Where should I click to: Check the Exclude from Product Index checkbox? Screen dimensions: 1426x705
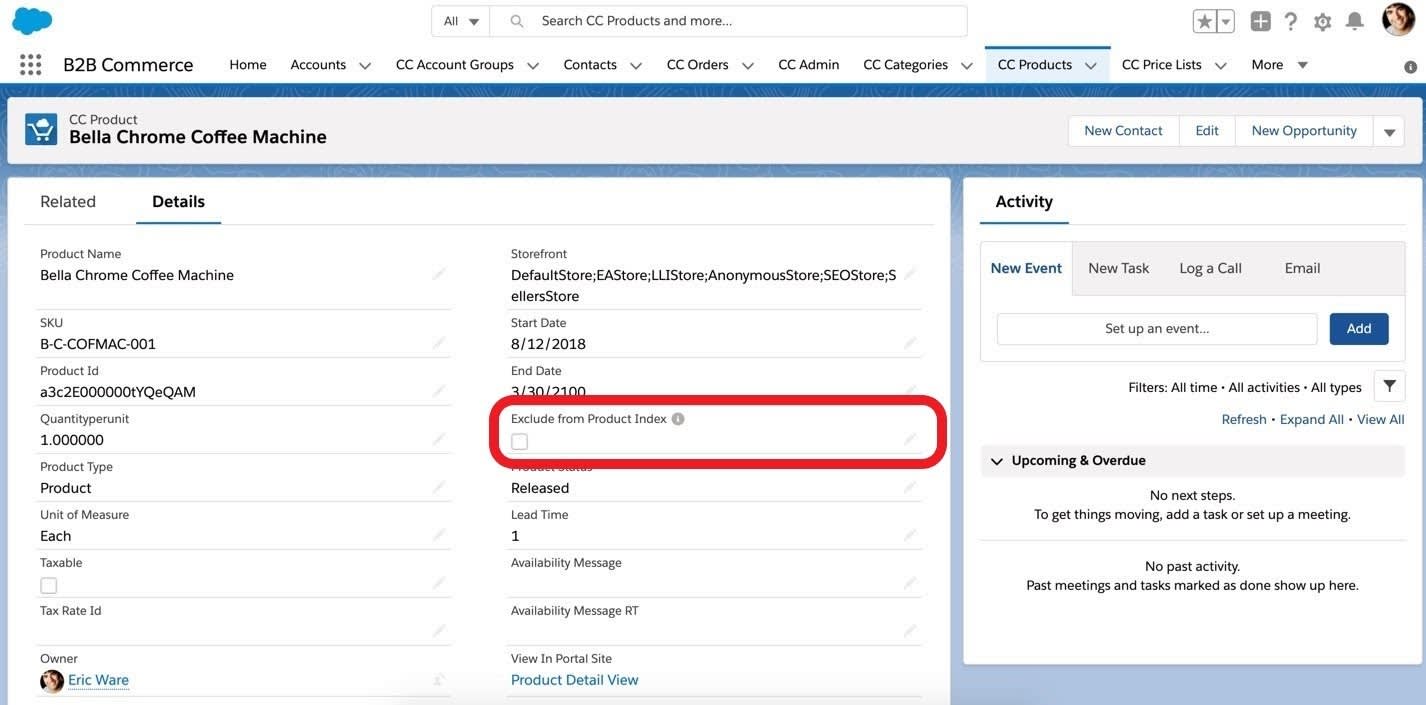[x=520, y=441]
